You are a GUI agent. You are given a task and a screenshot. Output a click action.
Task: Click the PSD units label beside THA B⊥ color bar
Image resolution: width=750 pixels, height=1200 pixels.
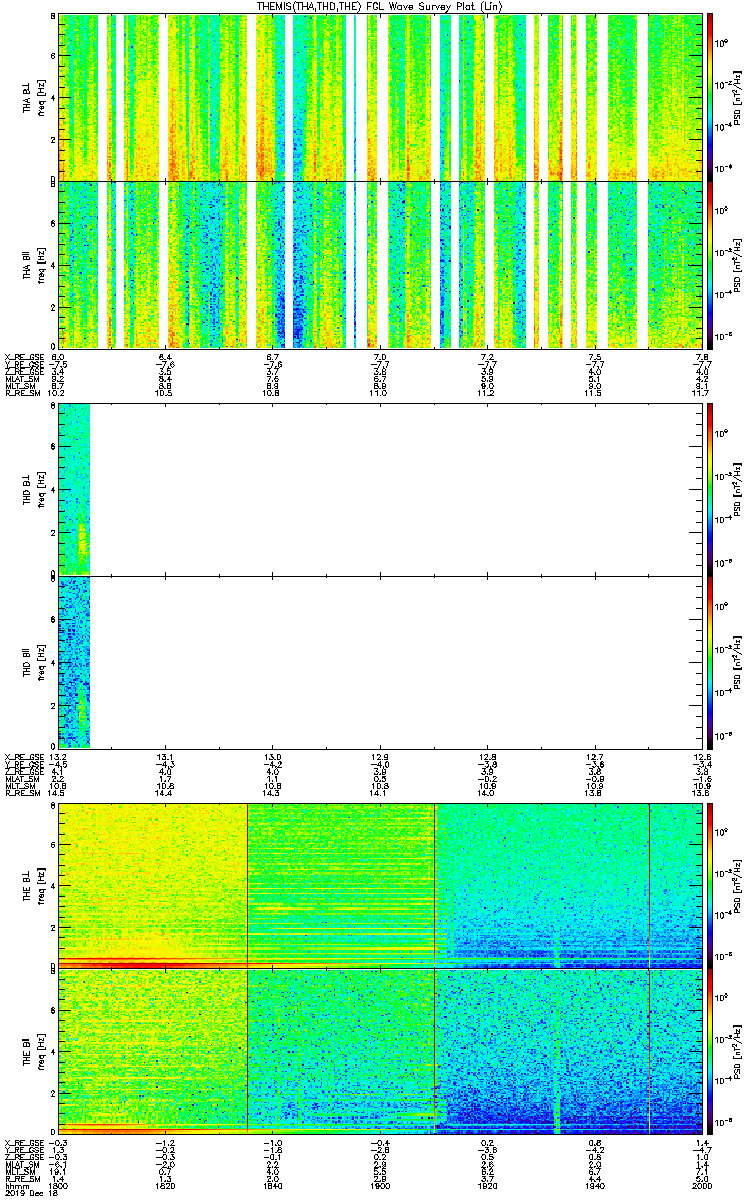point(737,97)
